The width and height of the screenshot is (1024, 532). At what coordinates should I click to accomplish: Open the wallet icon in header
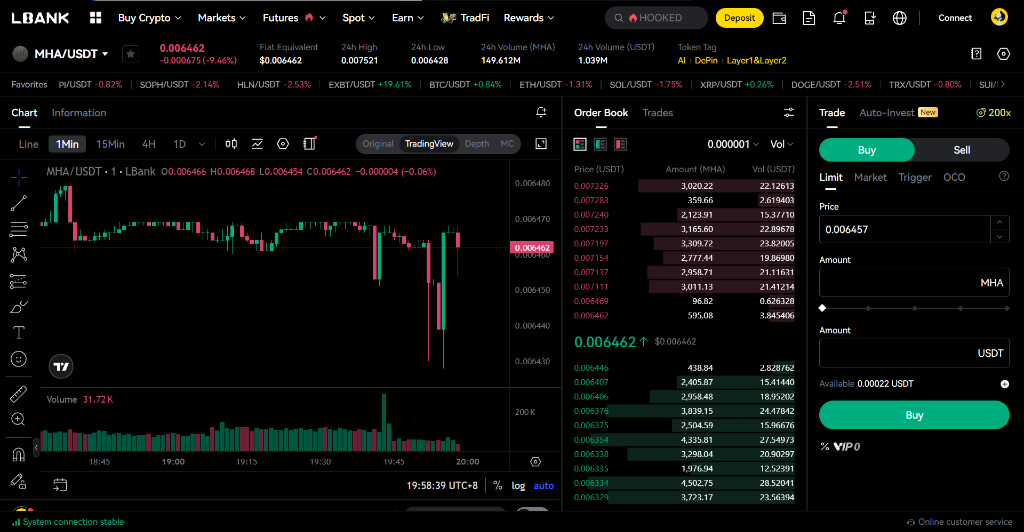(x=779, y=18)
